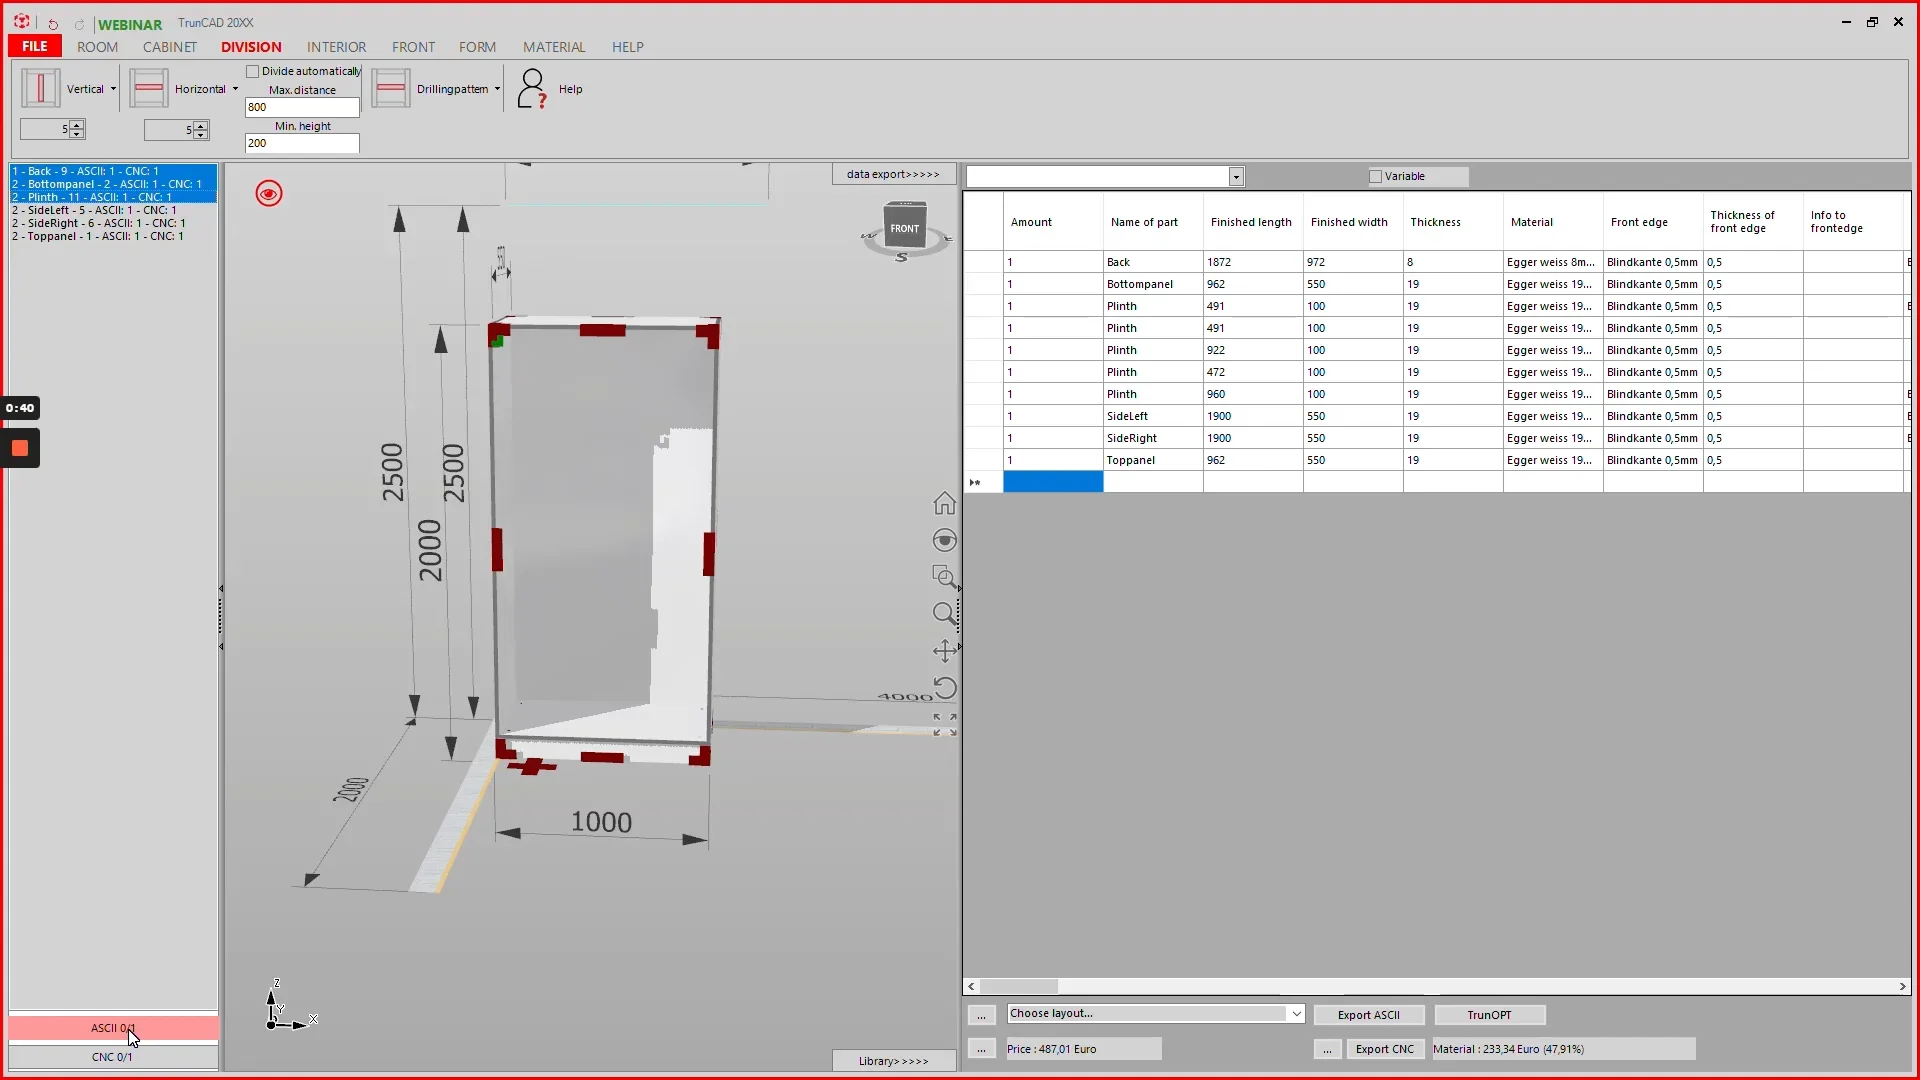Click the FRONT view cube
Viewport: 1920px width, 1080px height.
[905, 227]
